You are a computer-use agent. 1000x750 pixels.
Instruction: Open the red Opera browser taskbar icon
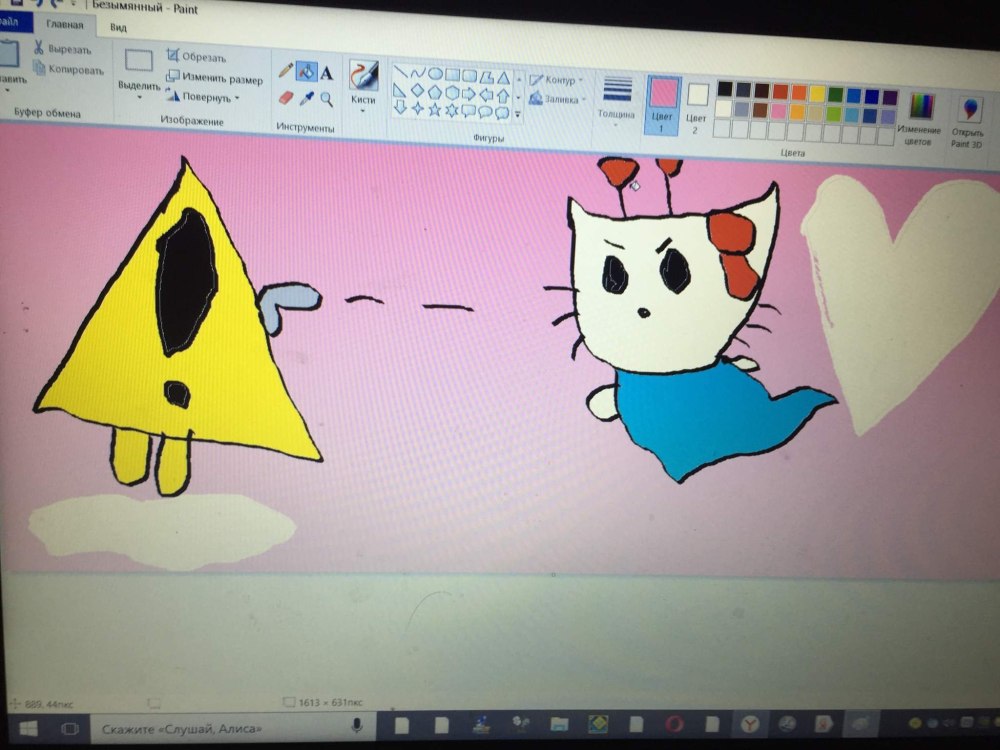pyautogui.click(x=674, y=724)
